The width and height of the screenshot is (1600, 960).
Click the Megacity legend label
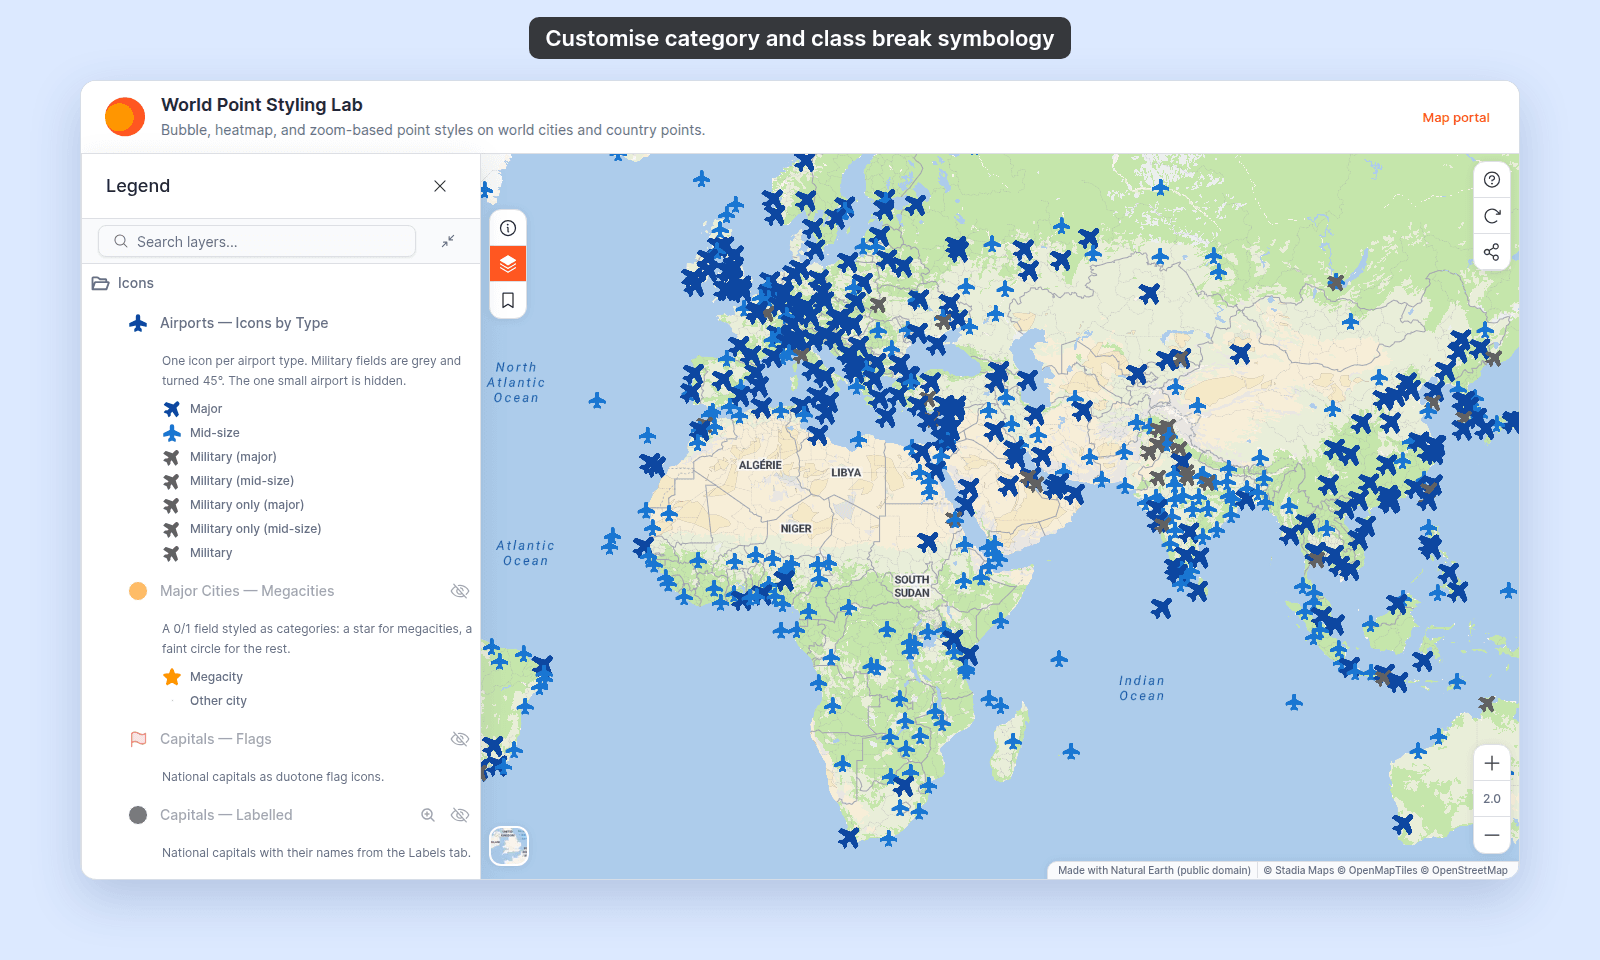(216, 677)
